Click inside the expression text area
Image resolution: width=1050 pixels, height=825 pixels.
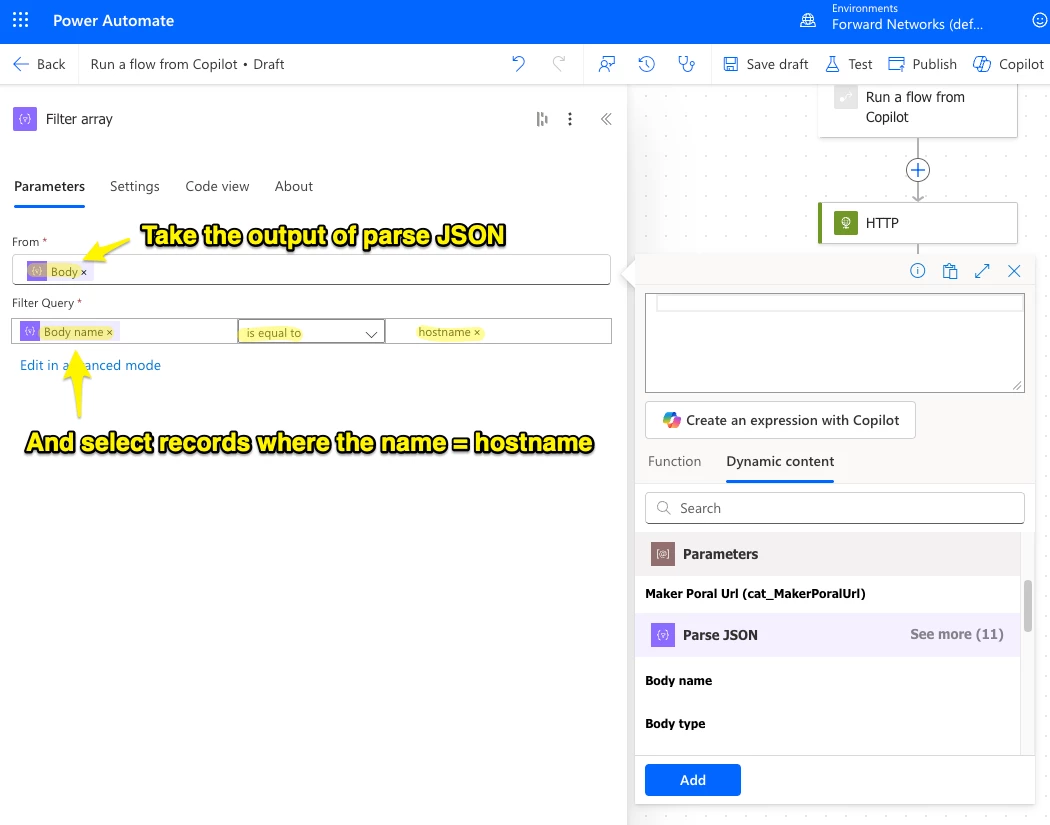pyautogui.click(x=834, y=343)
